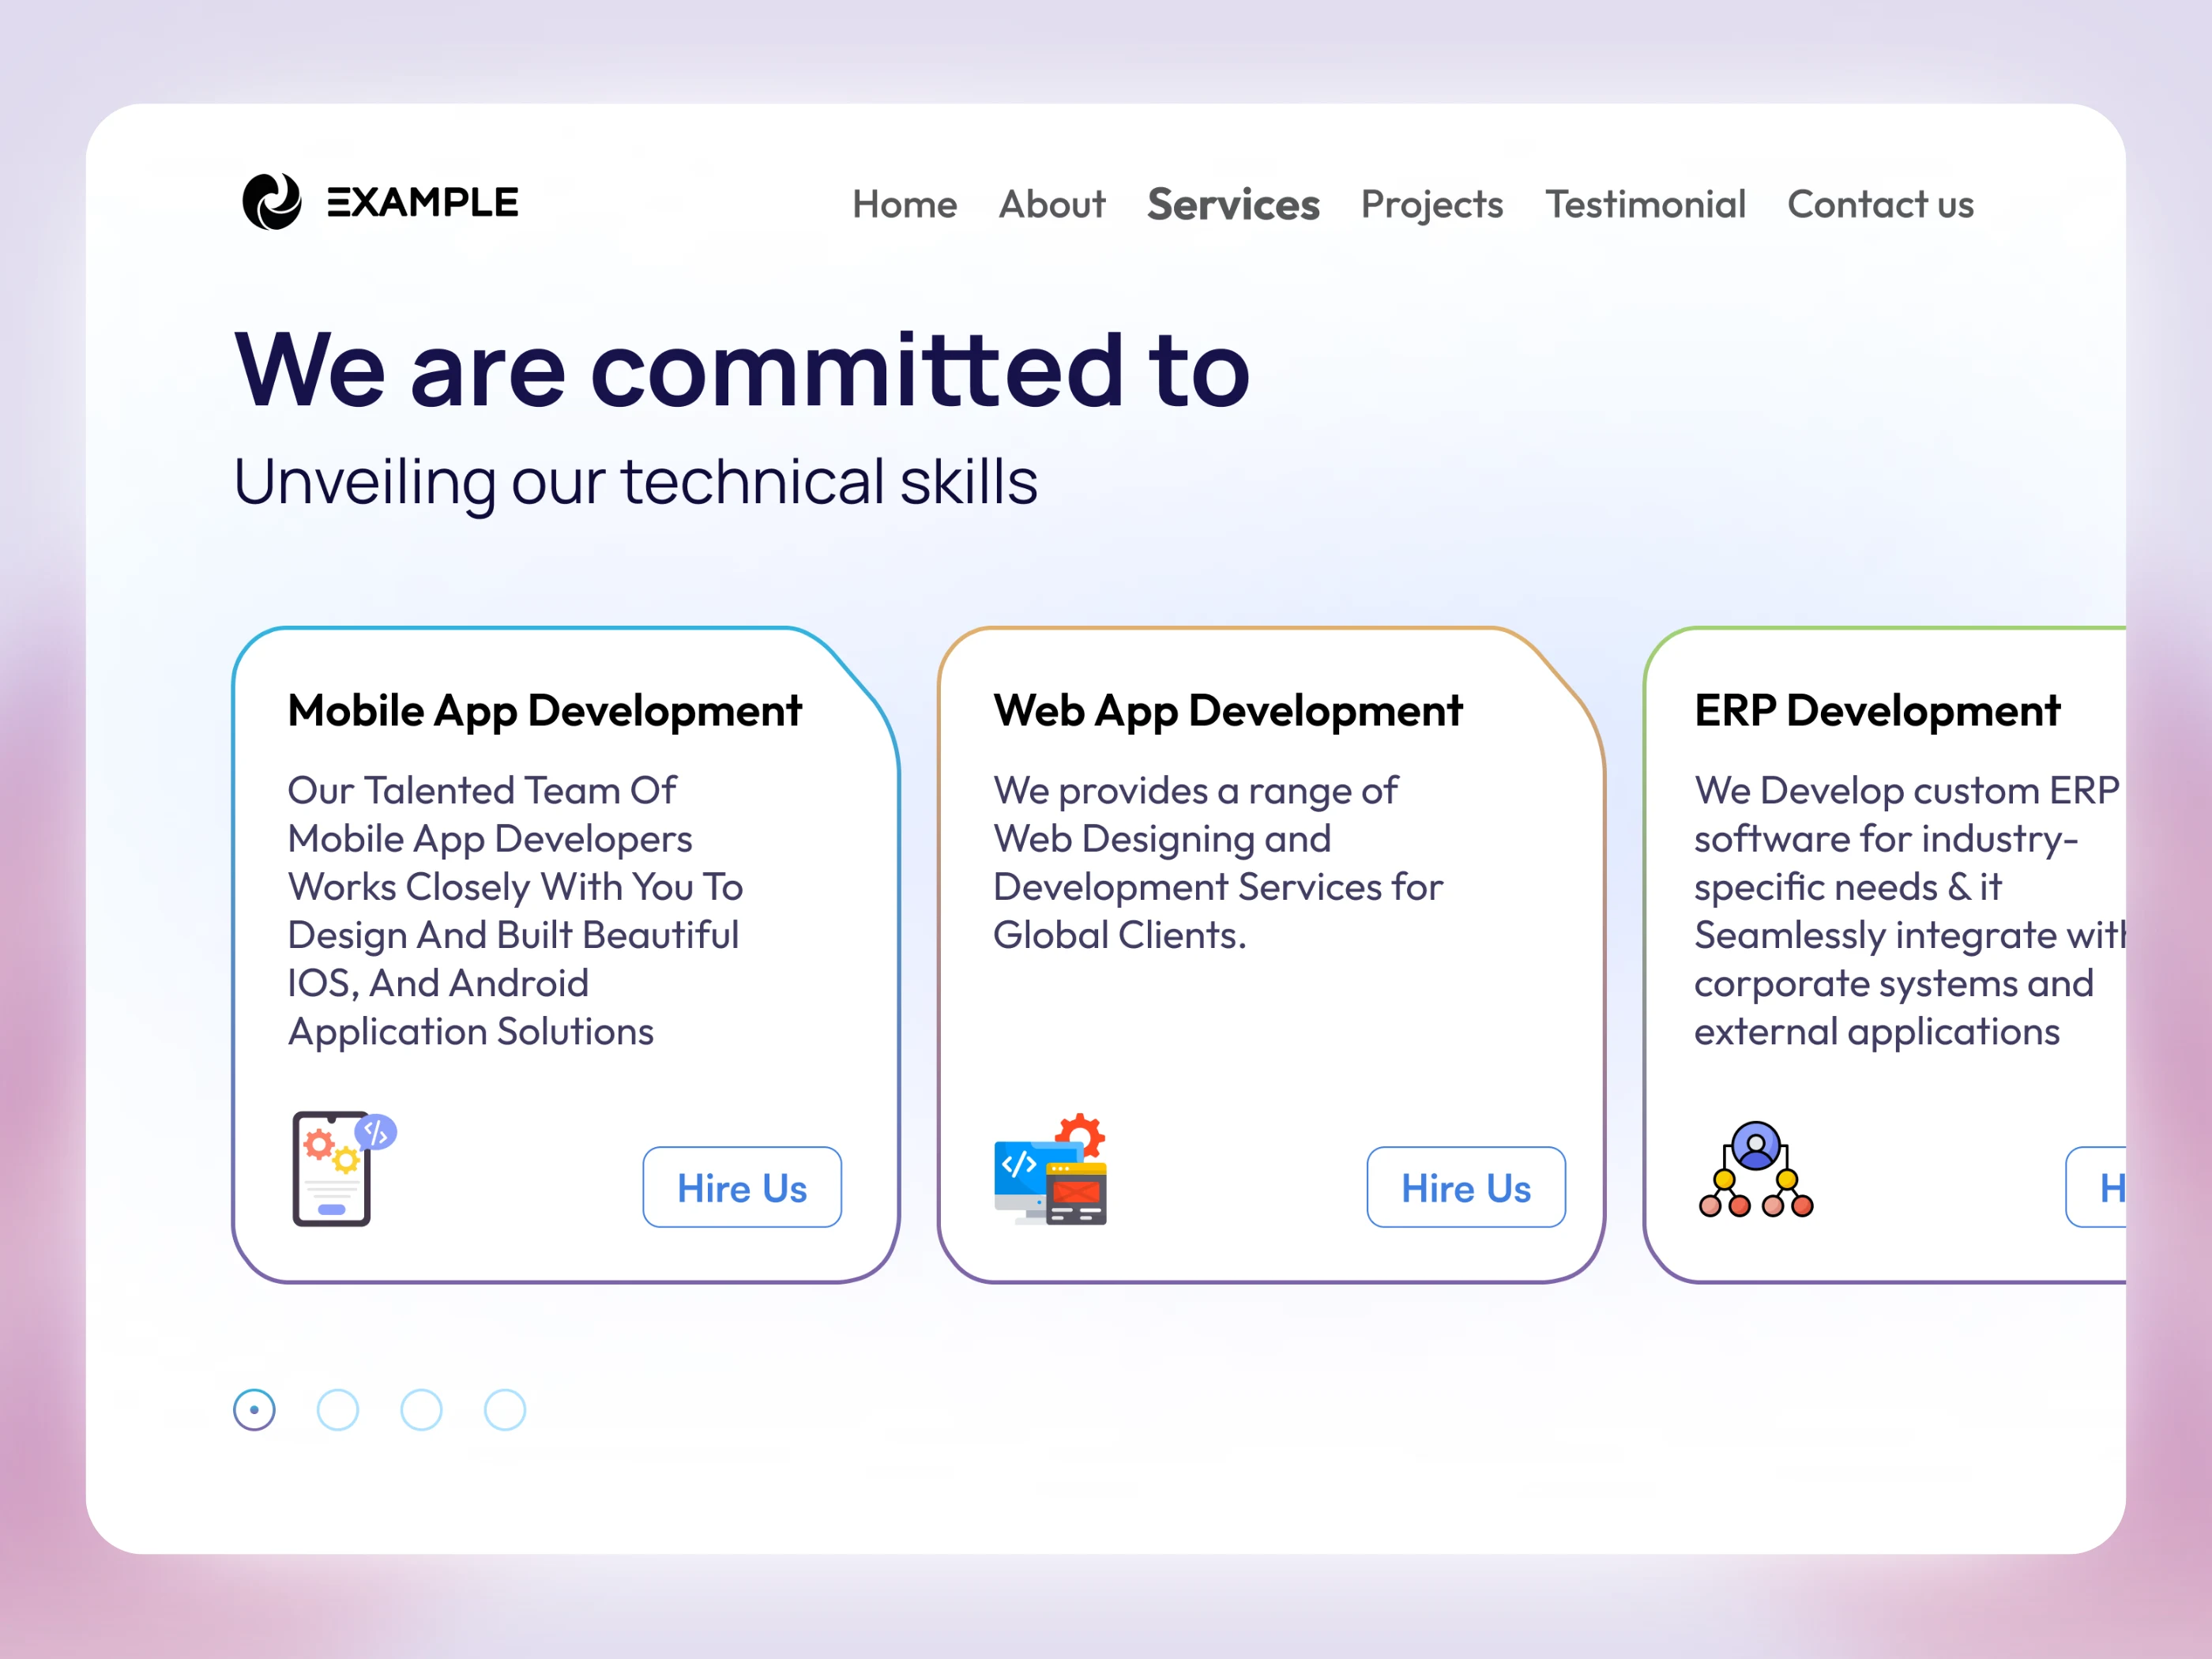Screen dimensions: 2212x1659
Task: Switch to the third carousel dot
Action: point(421,1410)
